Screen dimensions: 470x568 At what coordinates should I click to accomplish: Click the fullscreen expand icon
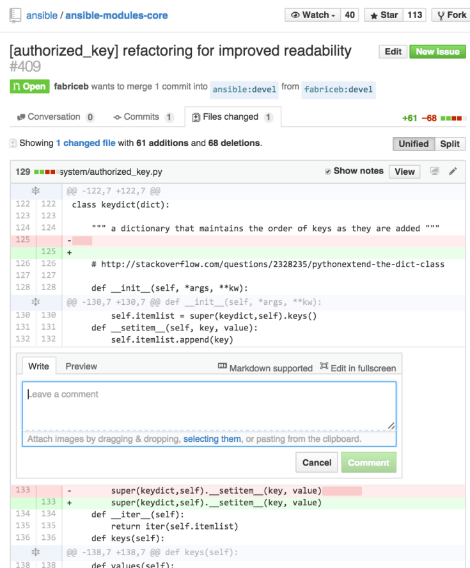pos(324,366)
